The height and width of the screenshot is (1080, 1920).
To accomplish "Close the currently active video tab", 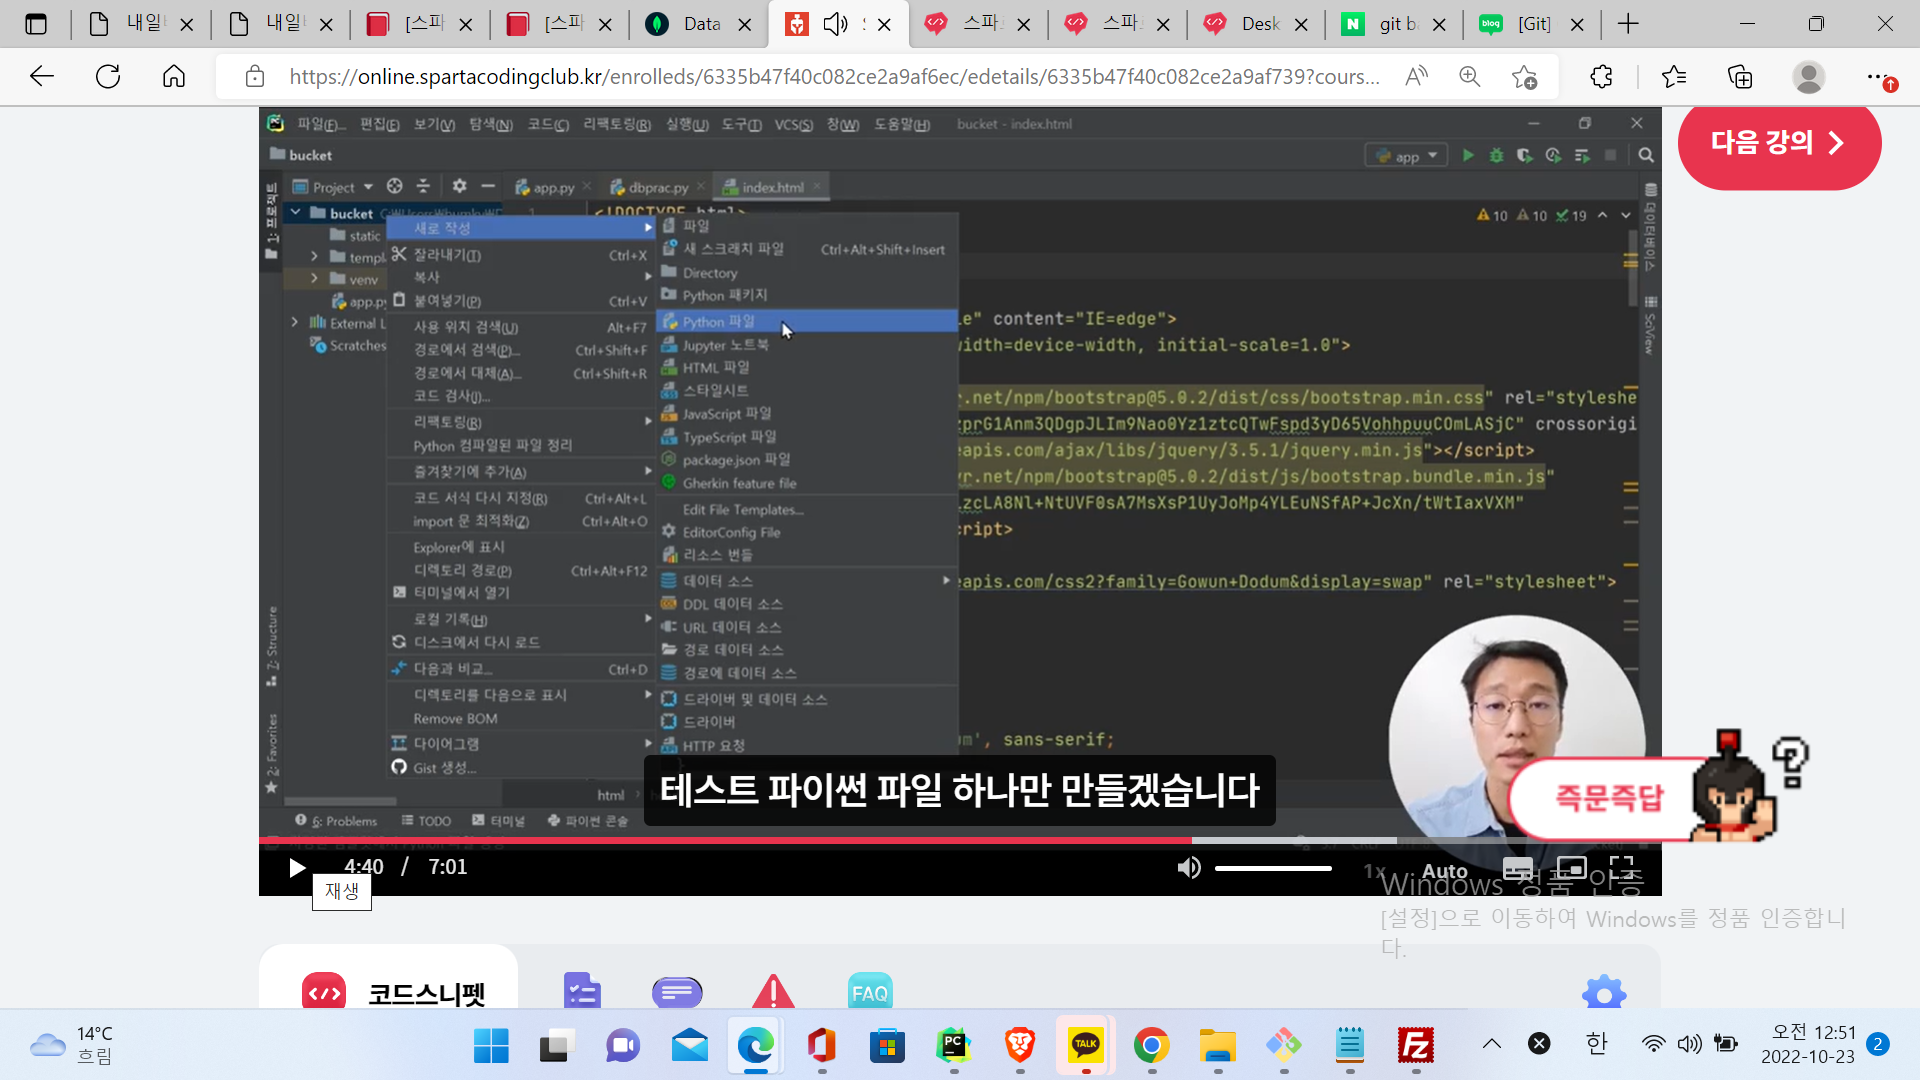I will tap(884, 25).
